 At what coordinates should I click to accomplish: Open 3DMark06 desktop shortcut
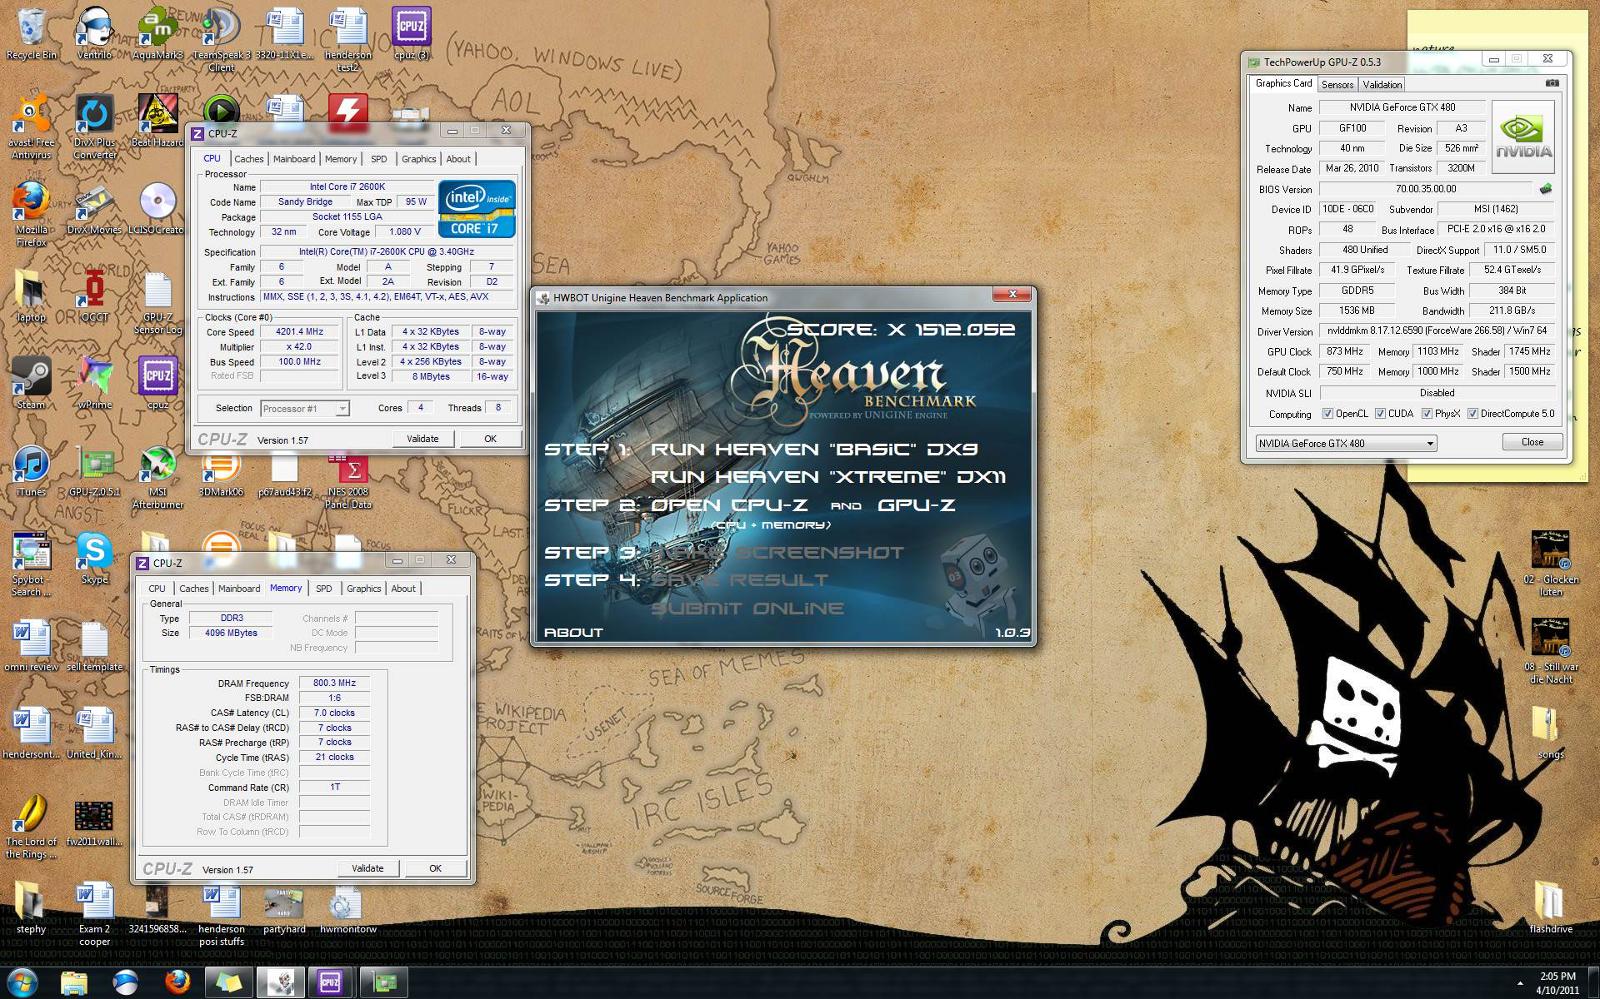tap(221, 470)
